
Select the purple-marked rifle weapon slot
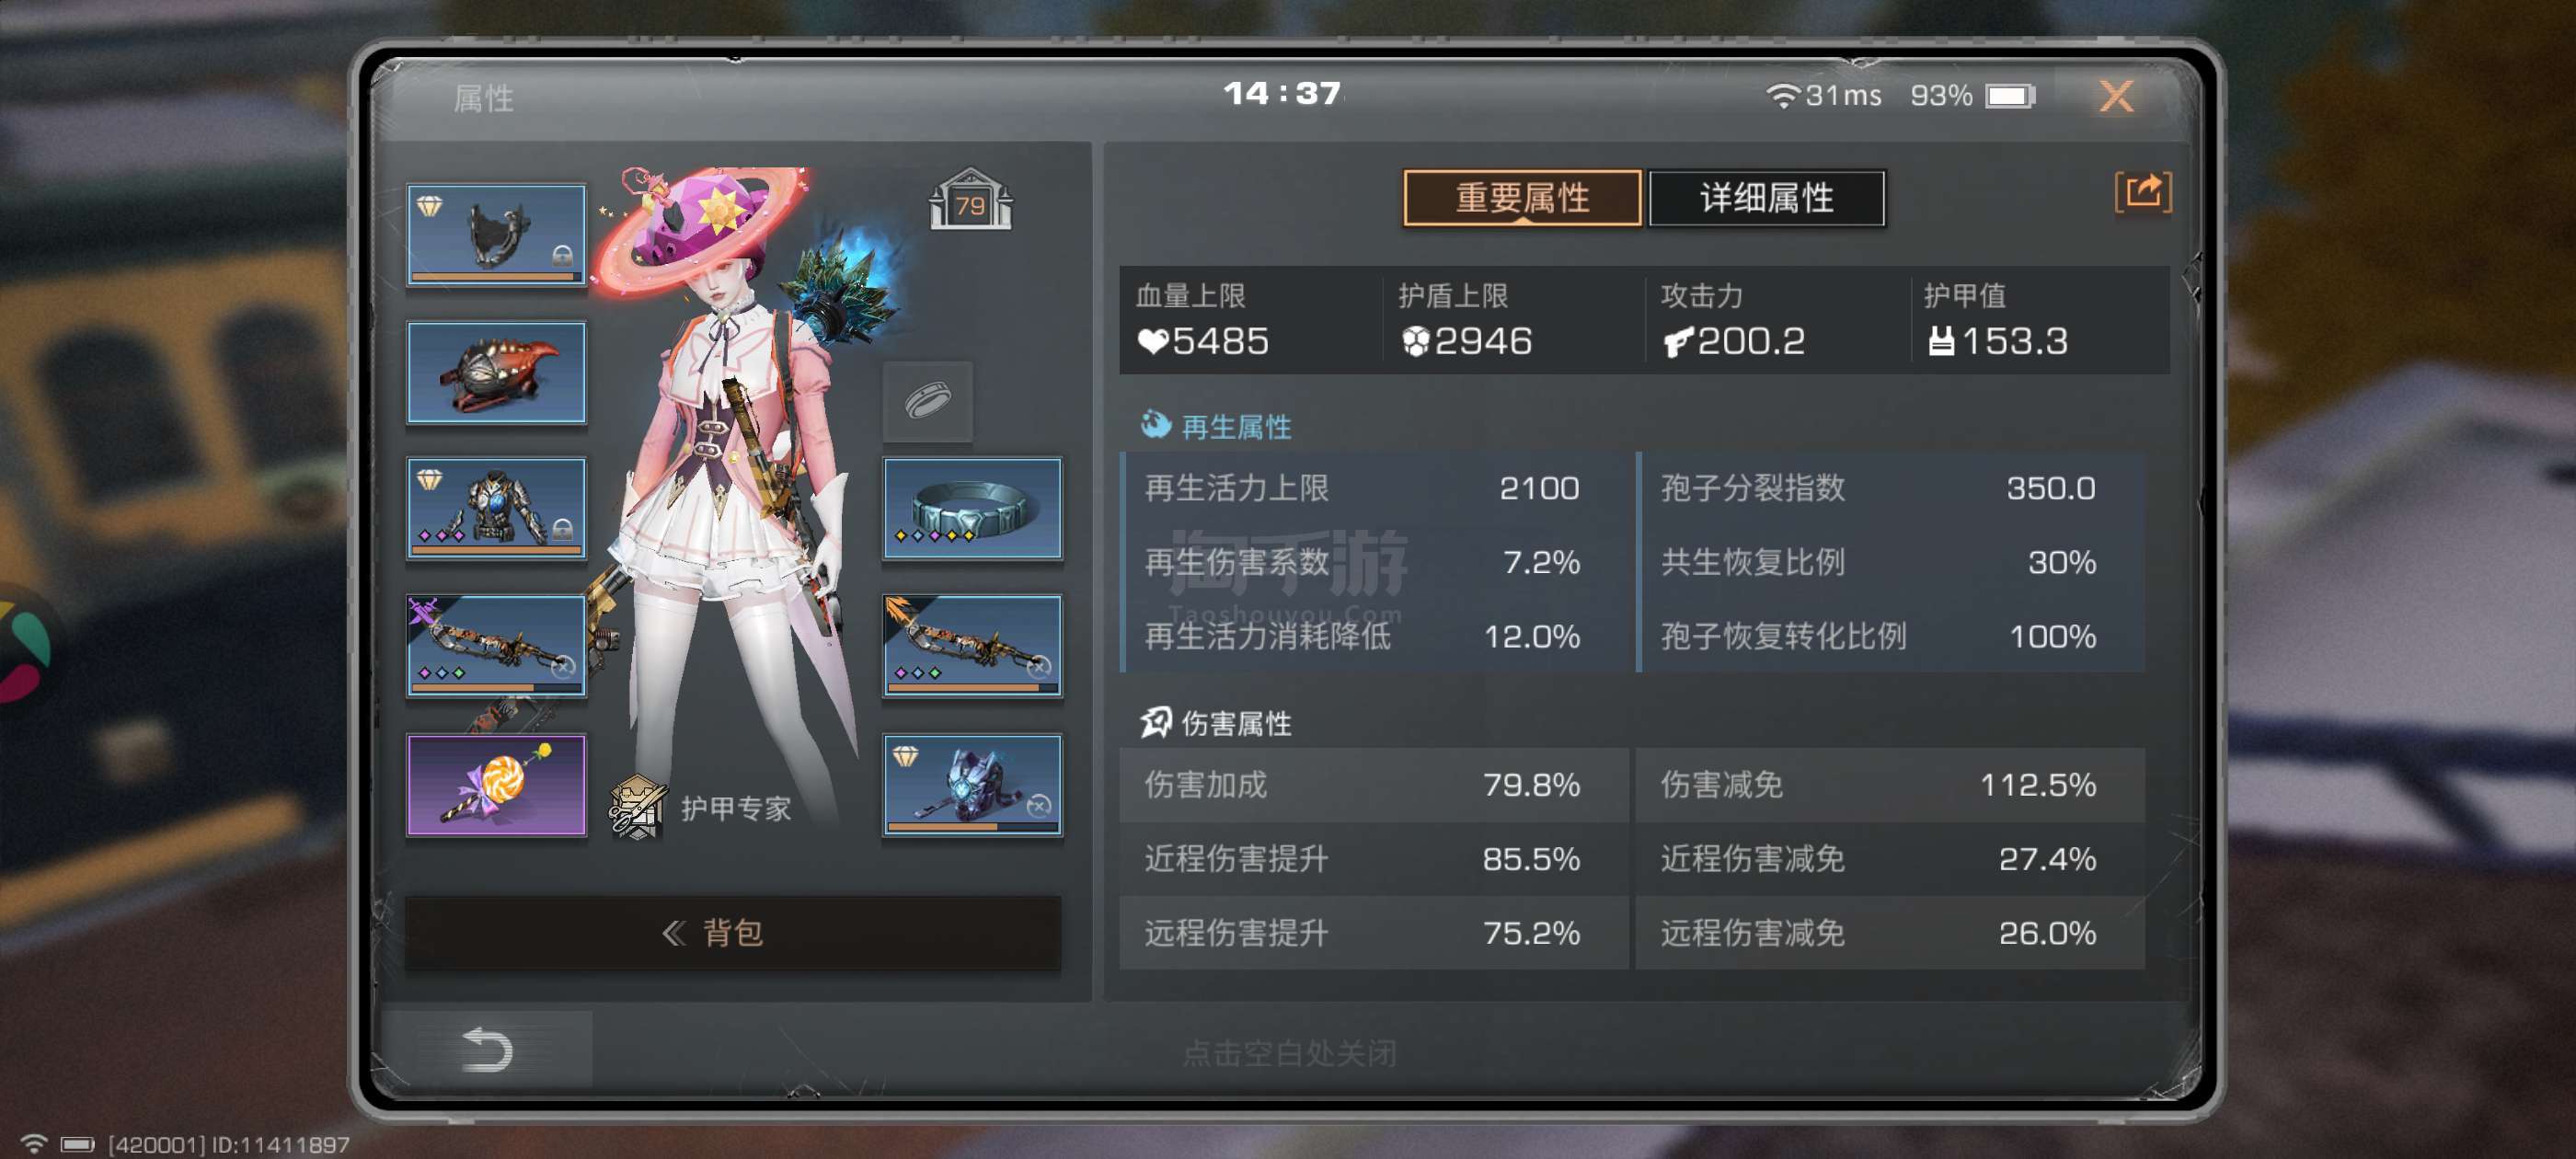point(496,646)
